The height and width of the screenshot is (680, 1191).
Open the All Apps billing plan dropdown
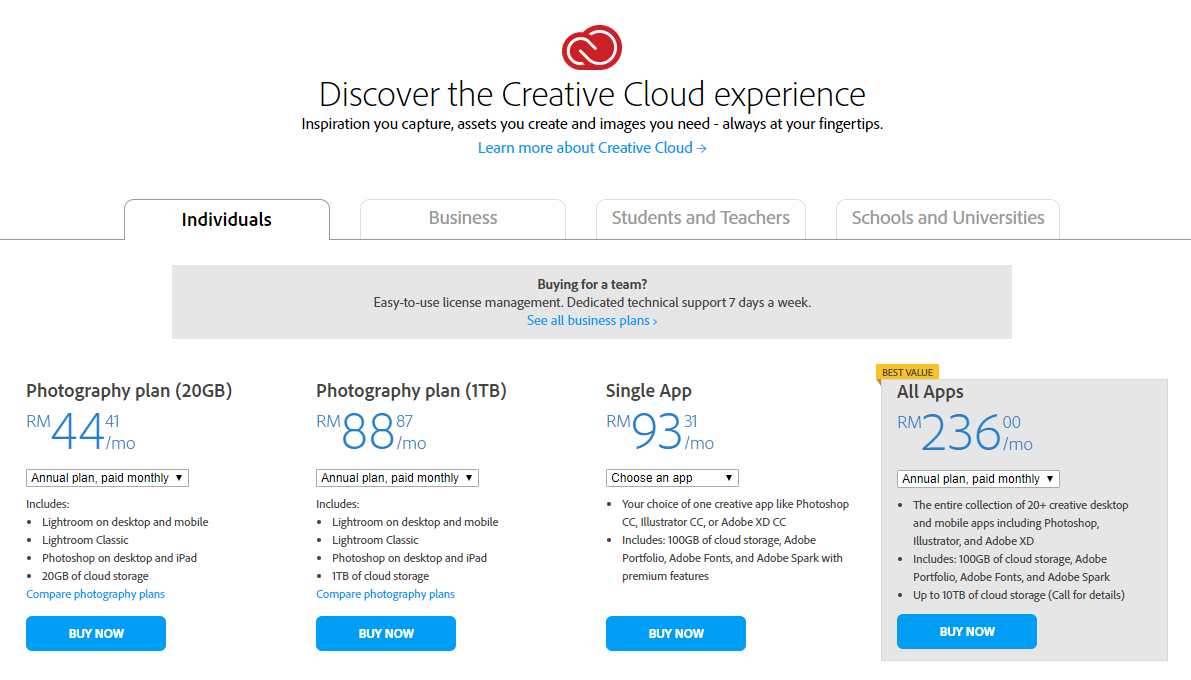(x=978, y=479)
